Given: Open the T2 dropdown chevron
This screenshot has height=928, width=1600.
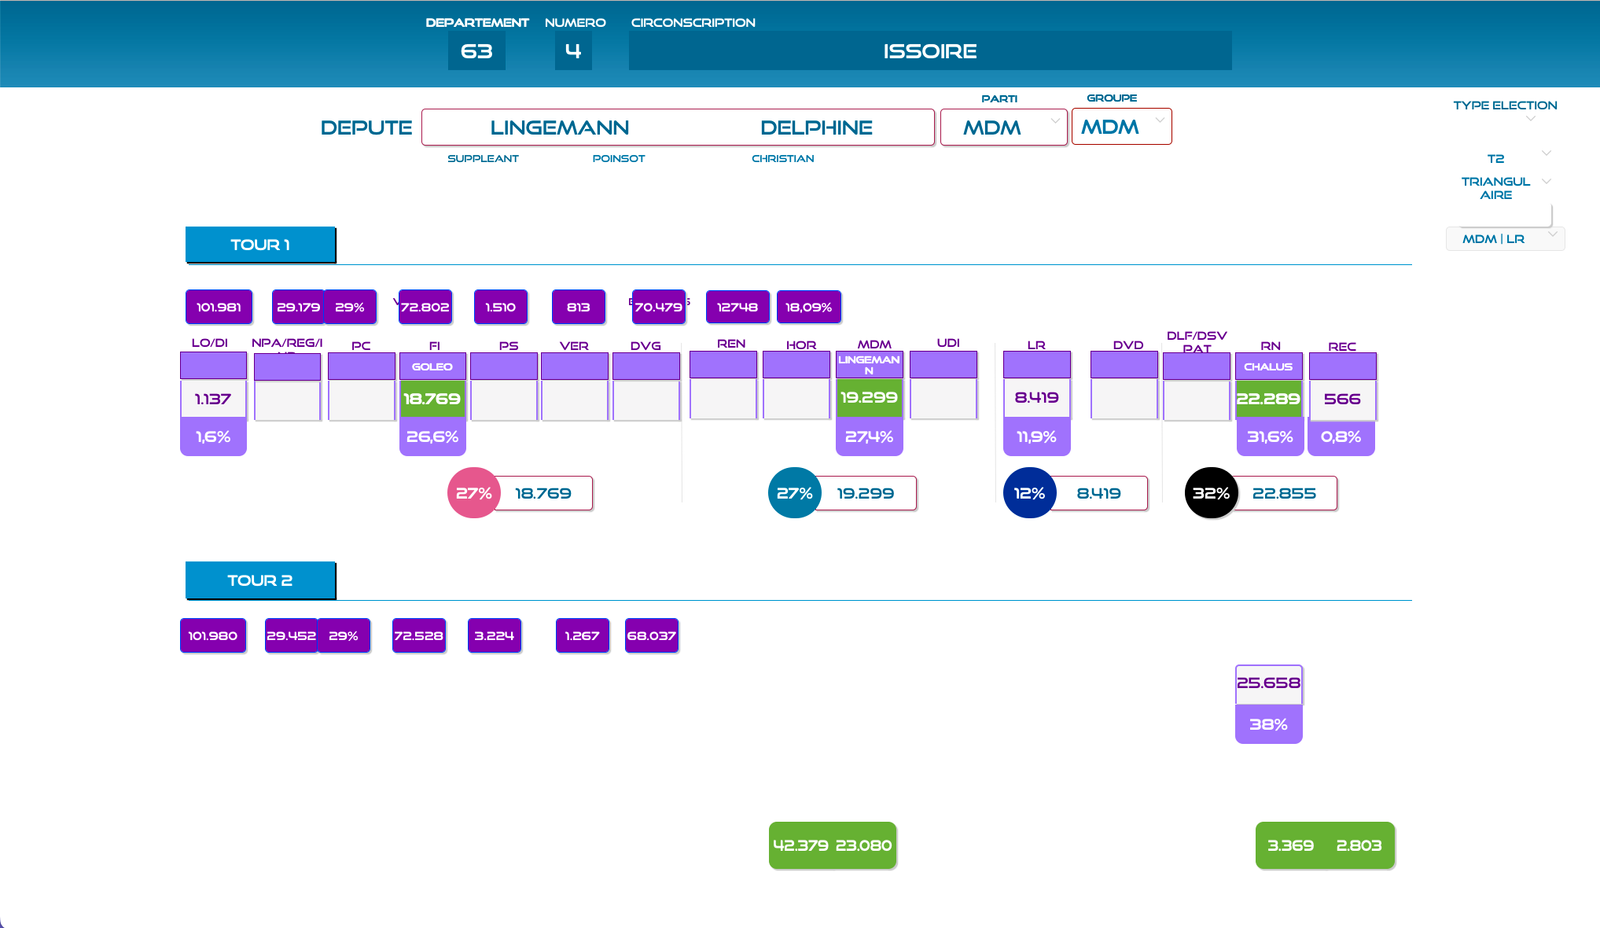Looking at the screenshot, I should click(x=1546, y=154).
